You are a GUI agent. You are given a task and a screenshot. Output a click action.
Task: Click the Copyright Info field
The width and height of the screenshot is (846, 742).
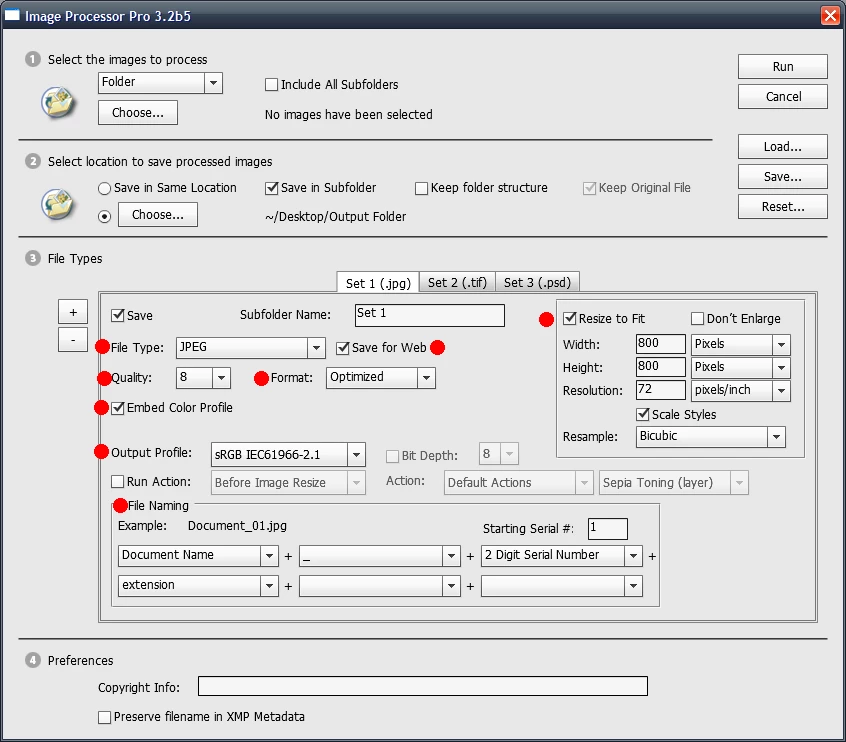[x=422, y=686]
